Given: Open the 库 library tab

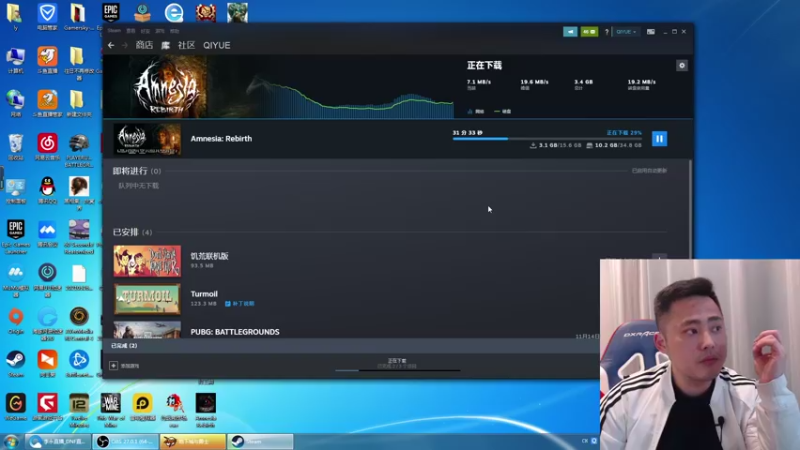Looking at the screenshot, I should click(x=165, y=45).
